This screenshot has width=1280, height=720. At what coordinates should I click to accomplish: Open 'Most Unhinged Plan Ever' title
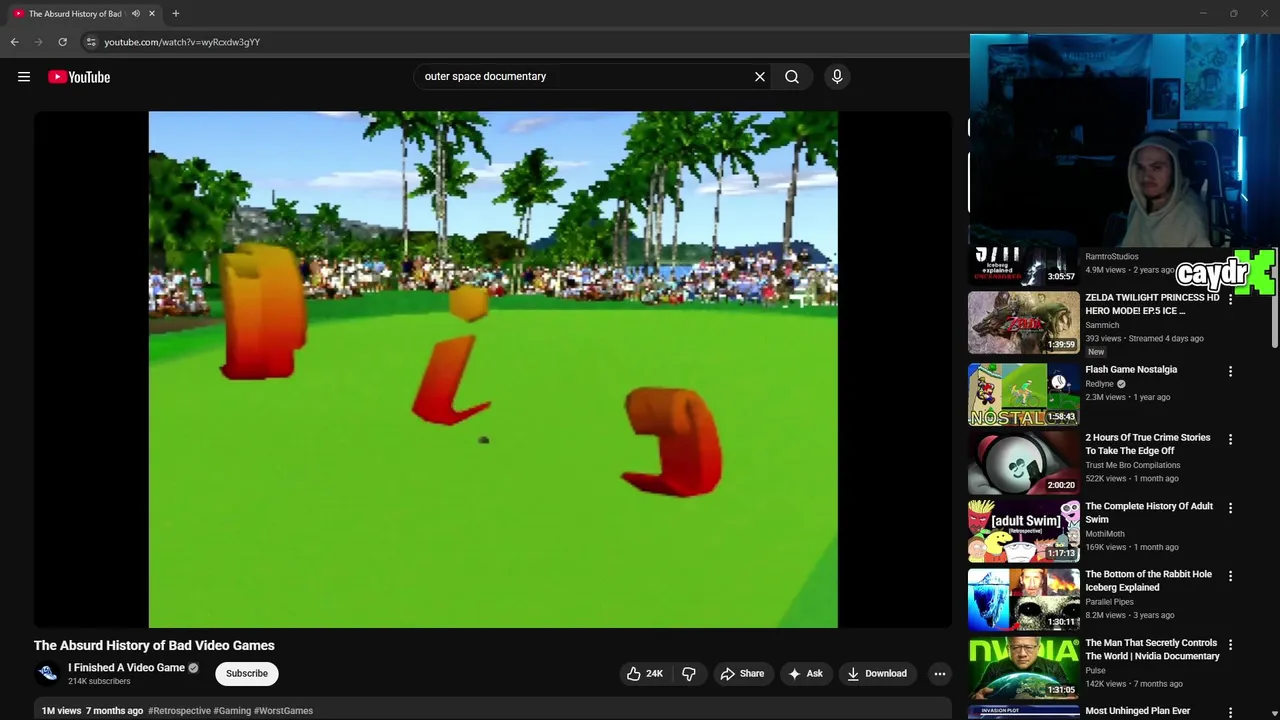point(1138,711)
